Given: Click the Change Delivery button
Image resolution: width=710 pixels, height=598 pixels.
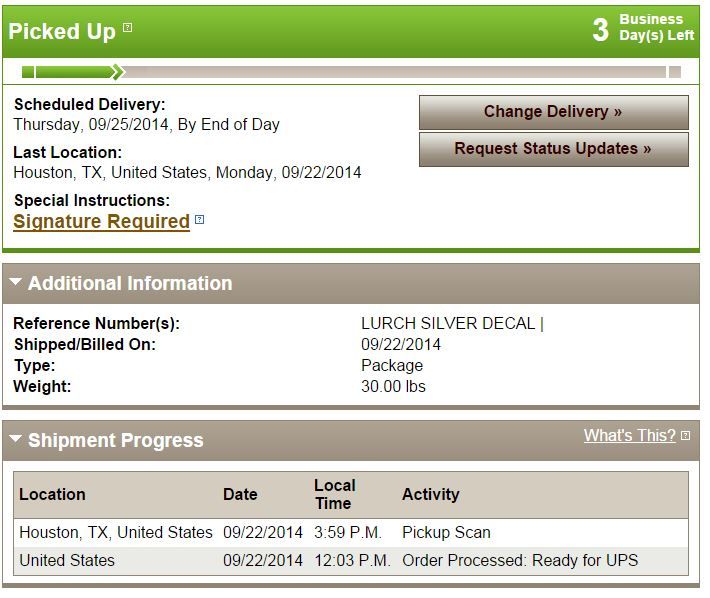Looking at the screenshot, I should coord(553,112).
